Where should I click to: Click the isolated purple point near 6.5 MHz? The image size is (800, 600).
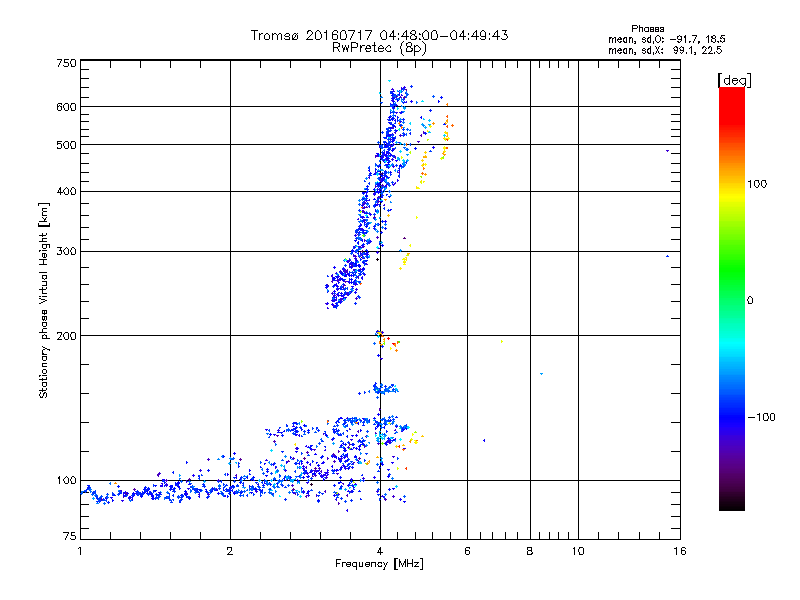point(484,440)
